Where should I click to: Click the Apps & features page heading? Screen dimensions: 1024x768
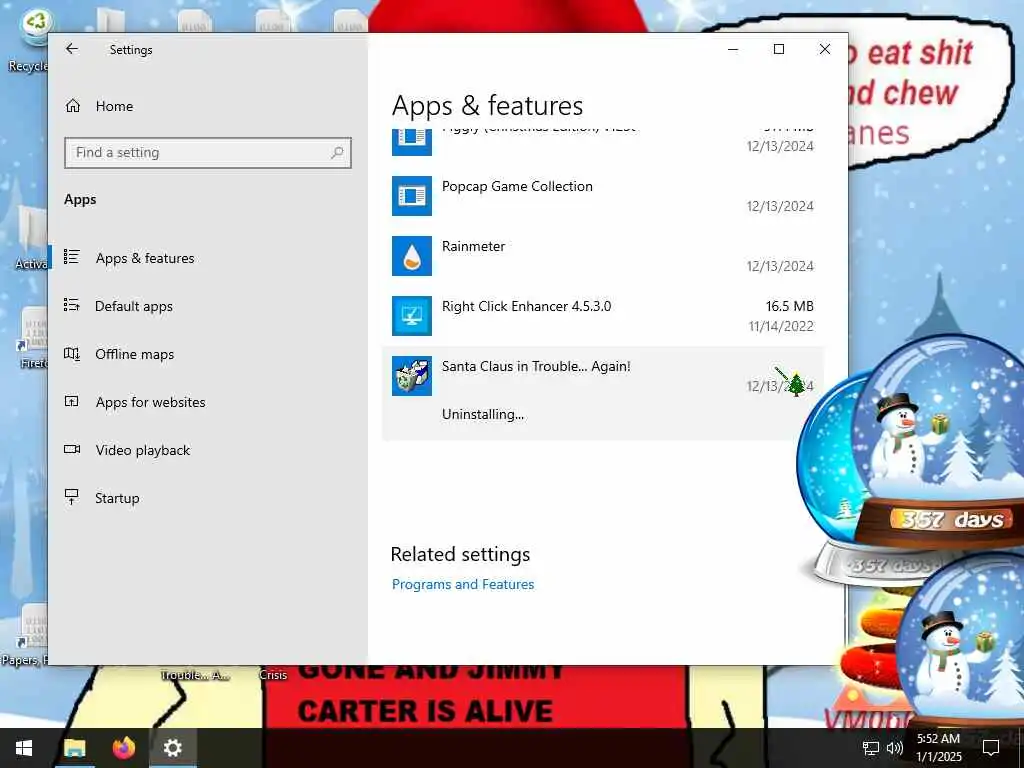[487, 106]
